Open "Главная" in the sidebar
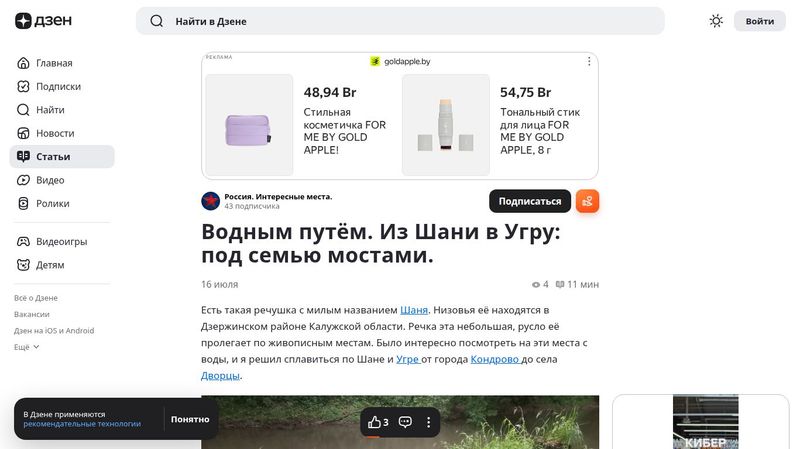The width and height of the screenshot is (800, 449). coord(54,63)
